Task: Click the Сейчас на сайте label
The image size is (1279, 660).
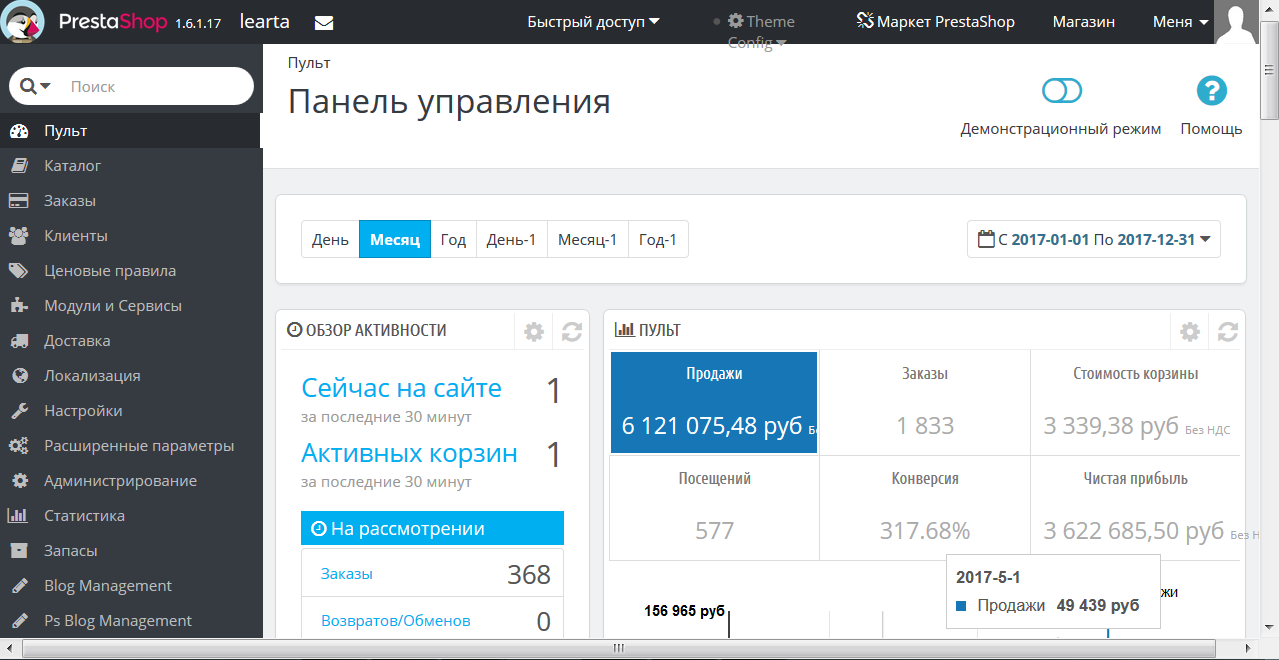Action: point(401,388)
